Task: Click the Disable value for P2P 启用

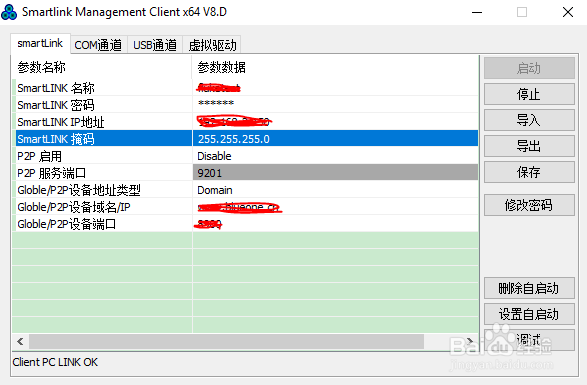Action: click(214, 156)
